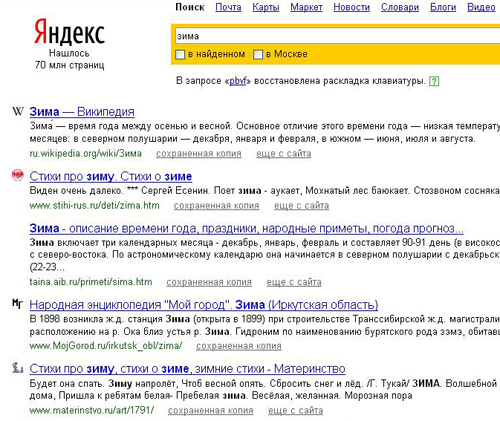Switch to Блоги search
The image size is (500, 421).
coord(443,7)
